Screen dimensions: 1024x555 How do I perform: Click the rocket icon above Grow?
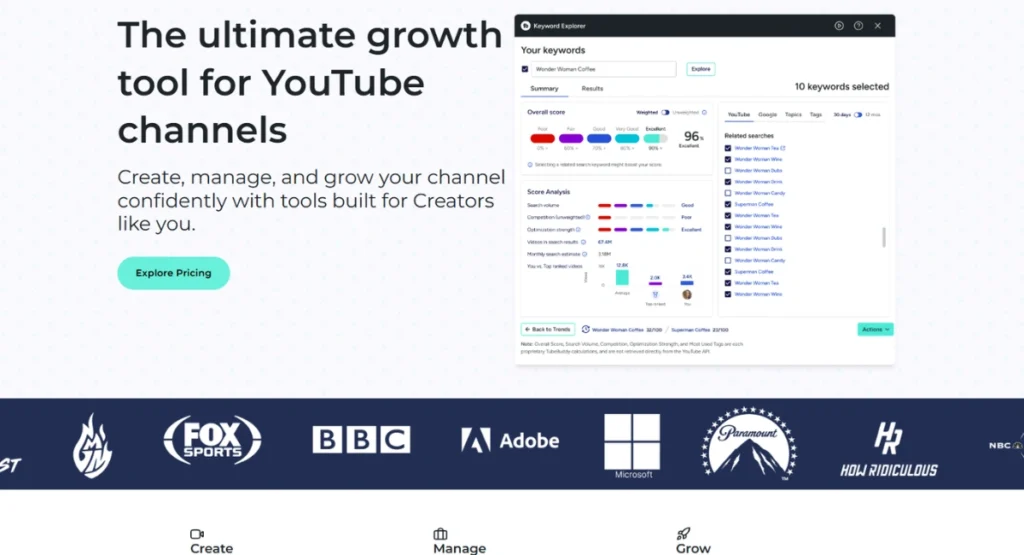click(683, 533)
